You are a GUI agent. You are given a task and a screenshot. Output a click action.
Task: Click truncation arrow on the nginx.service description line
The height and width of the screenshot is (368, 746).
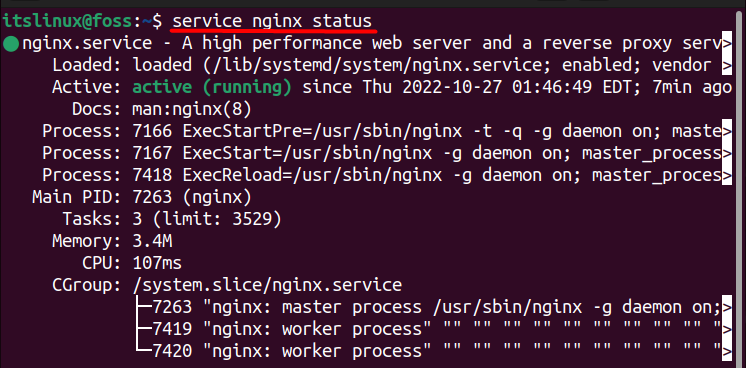[726, 43]
